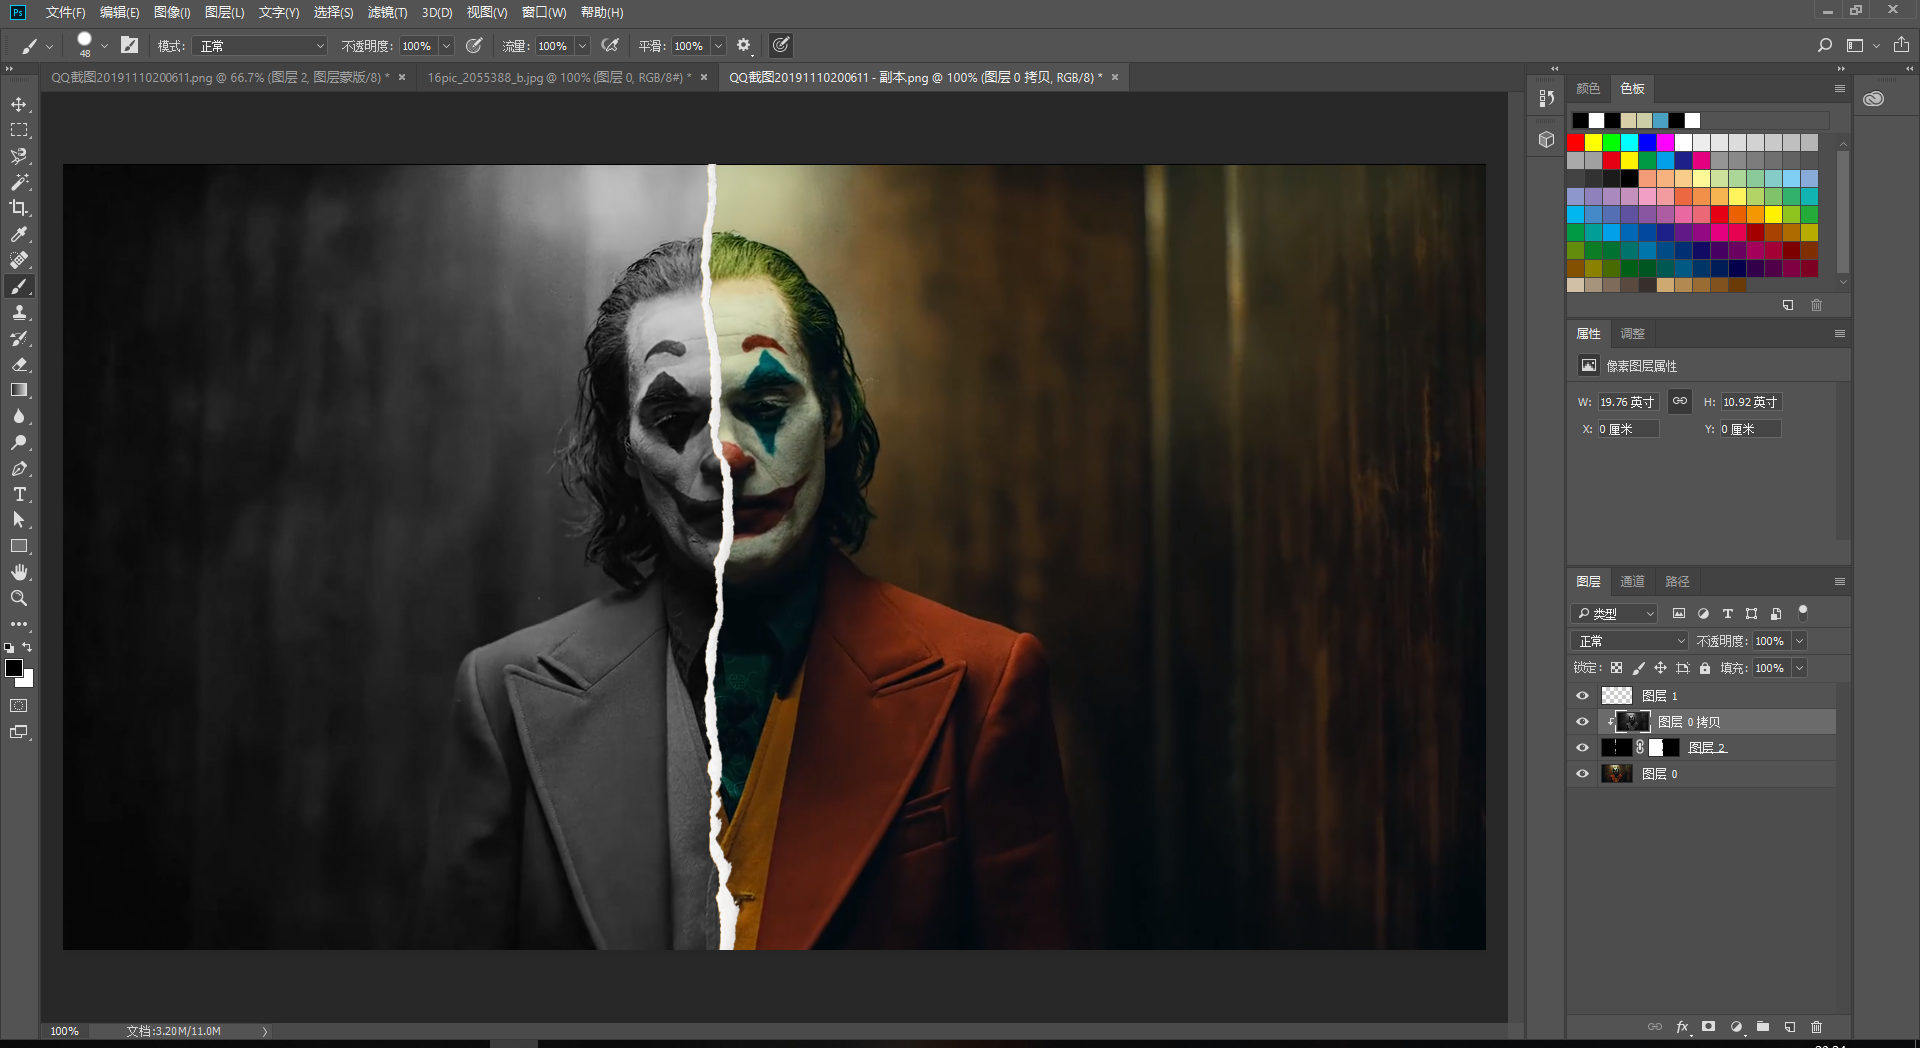Hide the 图层 1 layer
Image resolution: width=1920 pixels, height=1048 pixels.
(x=1582, y=696)
